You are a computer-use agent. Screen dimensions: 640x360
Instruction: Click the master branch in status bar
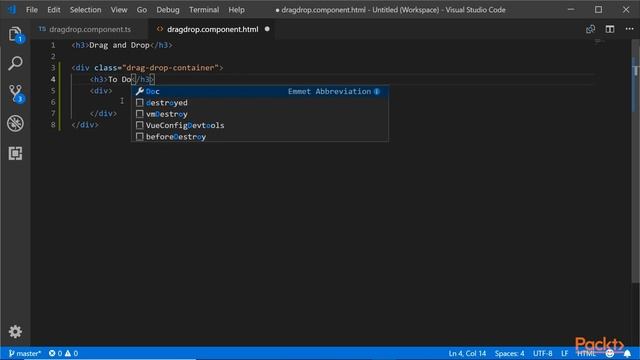pyautogui.click(x=25, y=353)
